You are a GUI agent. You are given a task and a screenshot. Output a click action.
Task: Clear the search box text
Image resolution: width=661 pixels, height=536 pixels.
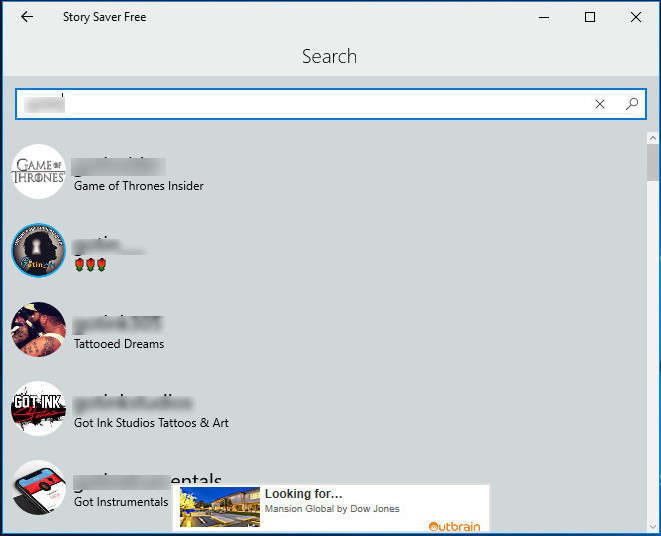pos(599,104)
